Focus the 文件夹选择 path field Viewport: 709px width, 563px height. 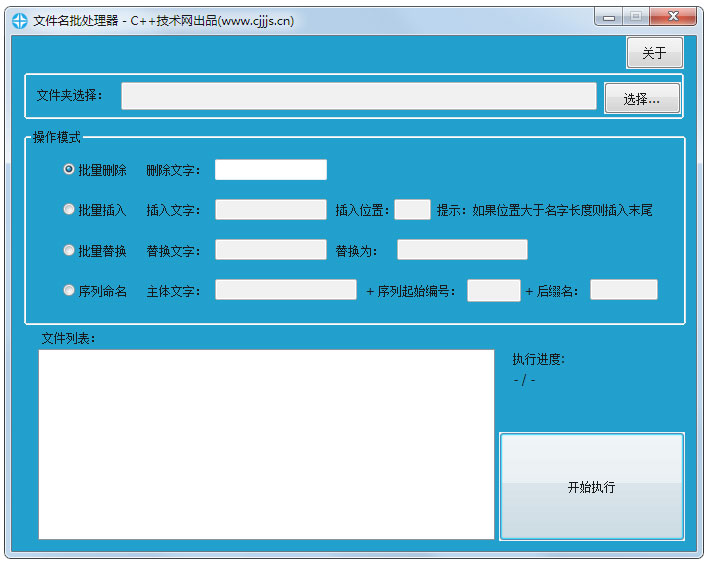click(359, 96)
